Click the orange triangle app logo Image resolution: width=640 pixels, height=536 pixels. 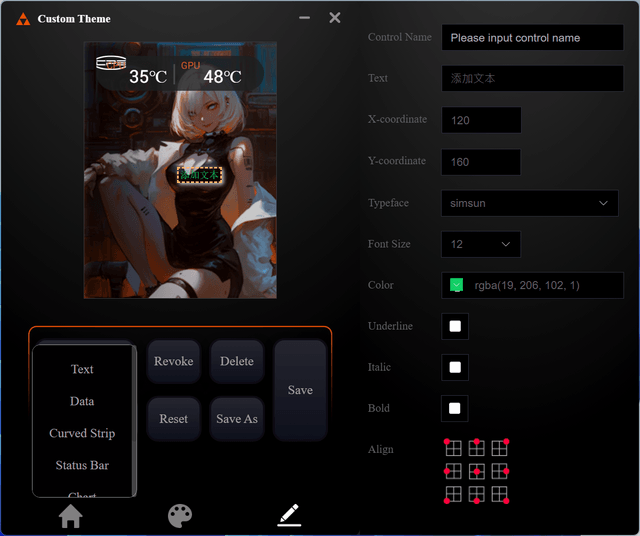tap(23, 19)
